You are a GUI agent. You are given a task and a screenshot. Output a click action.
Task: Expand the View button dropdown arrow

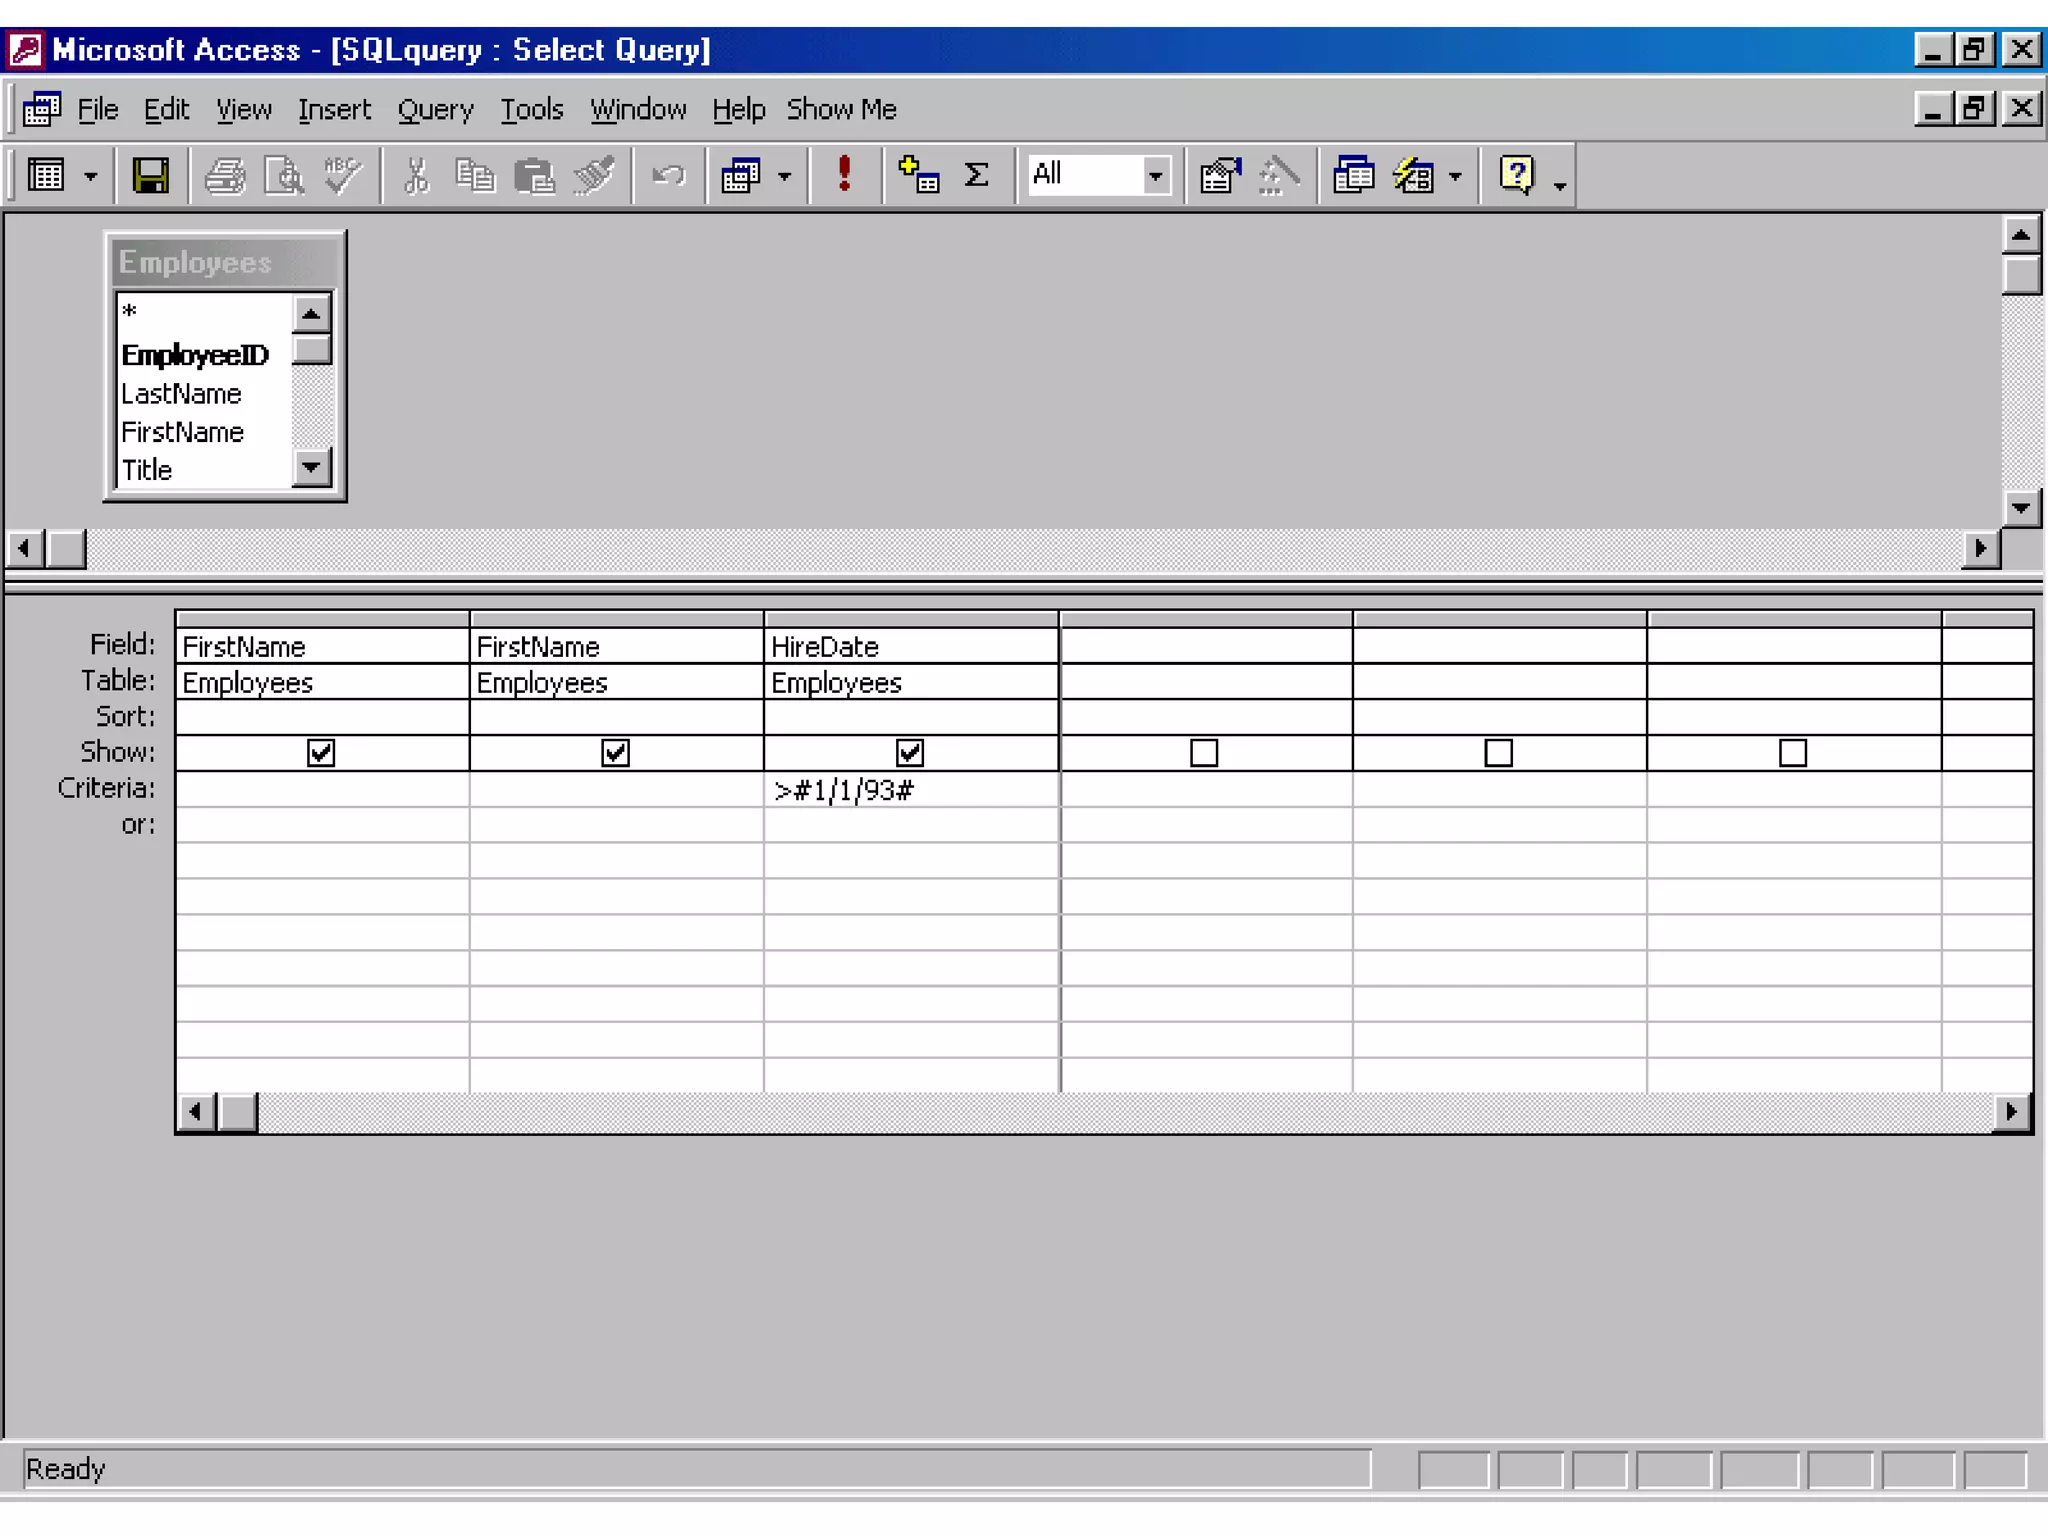(91, 177)
